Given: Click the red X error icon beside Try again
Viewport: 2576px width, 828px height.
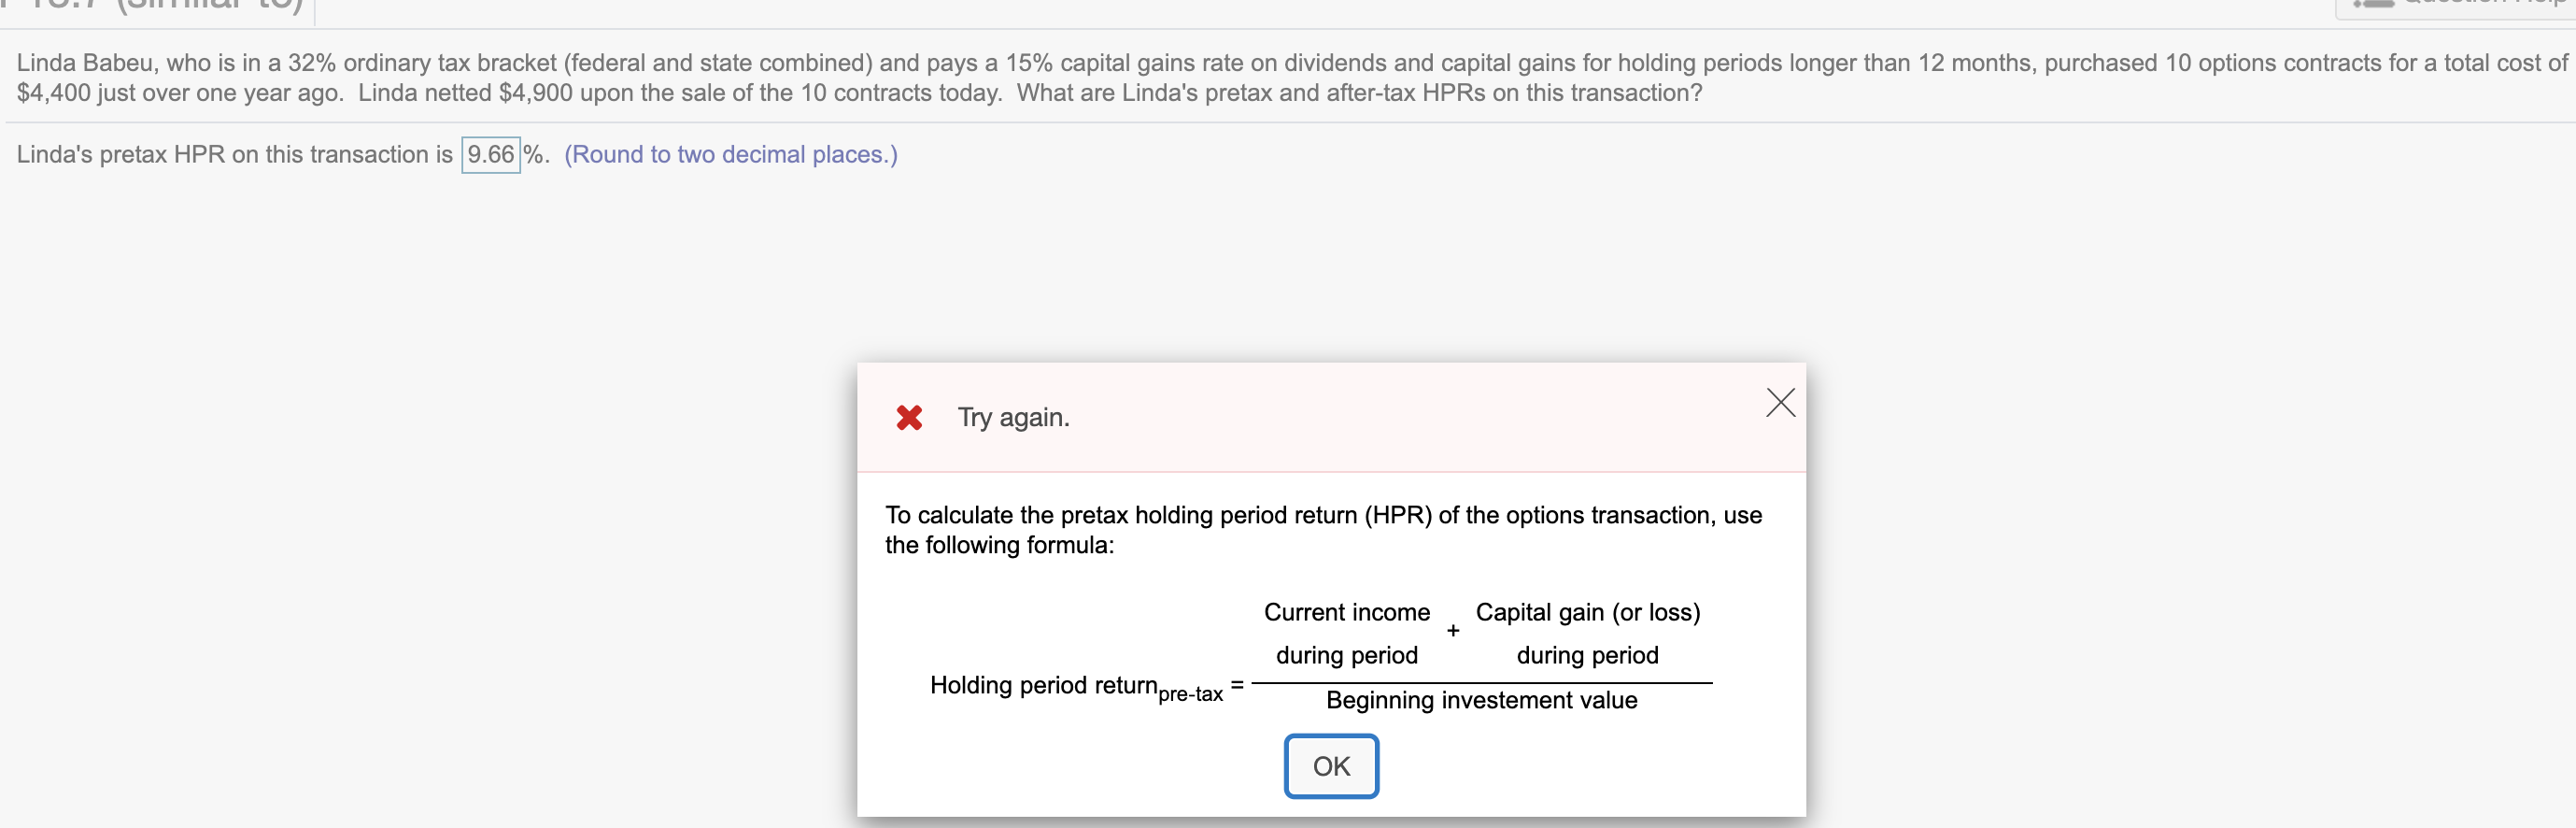Looking at the screenshot, I should (908, 418).
